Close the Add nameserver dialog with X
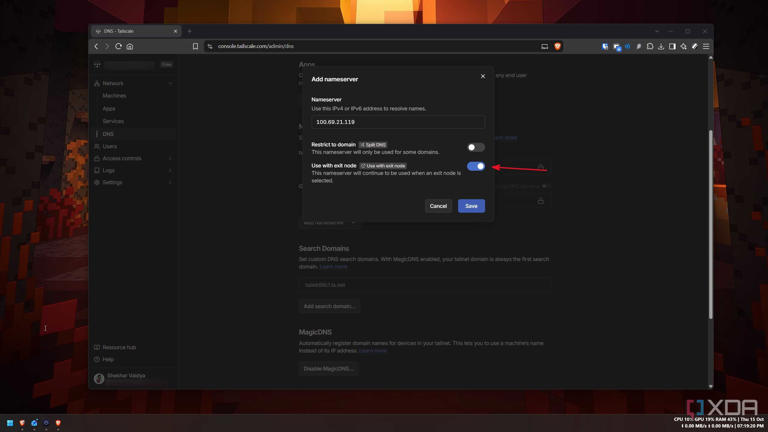Image resolution: width=768 pixels, height=432 pixels. (x=483, y=76)
